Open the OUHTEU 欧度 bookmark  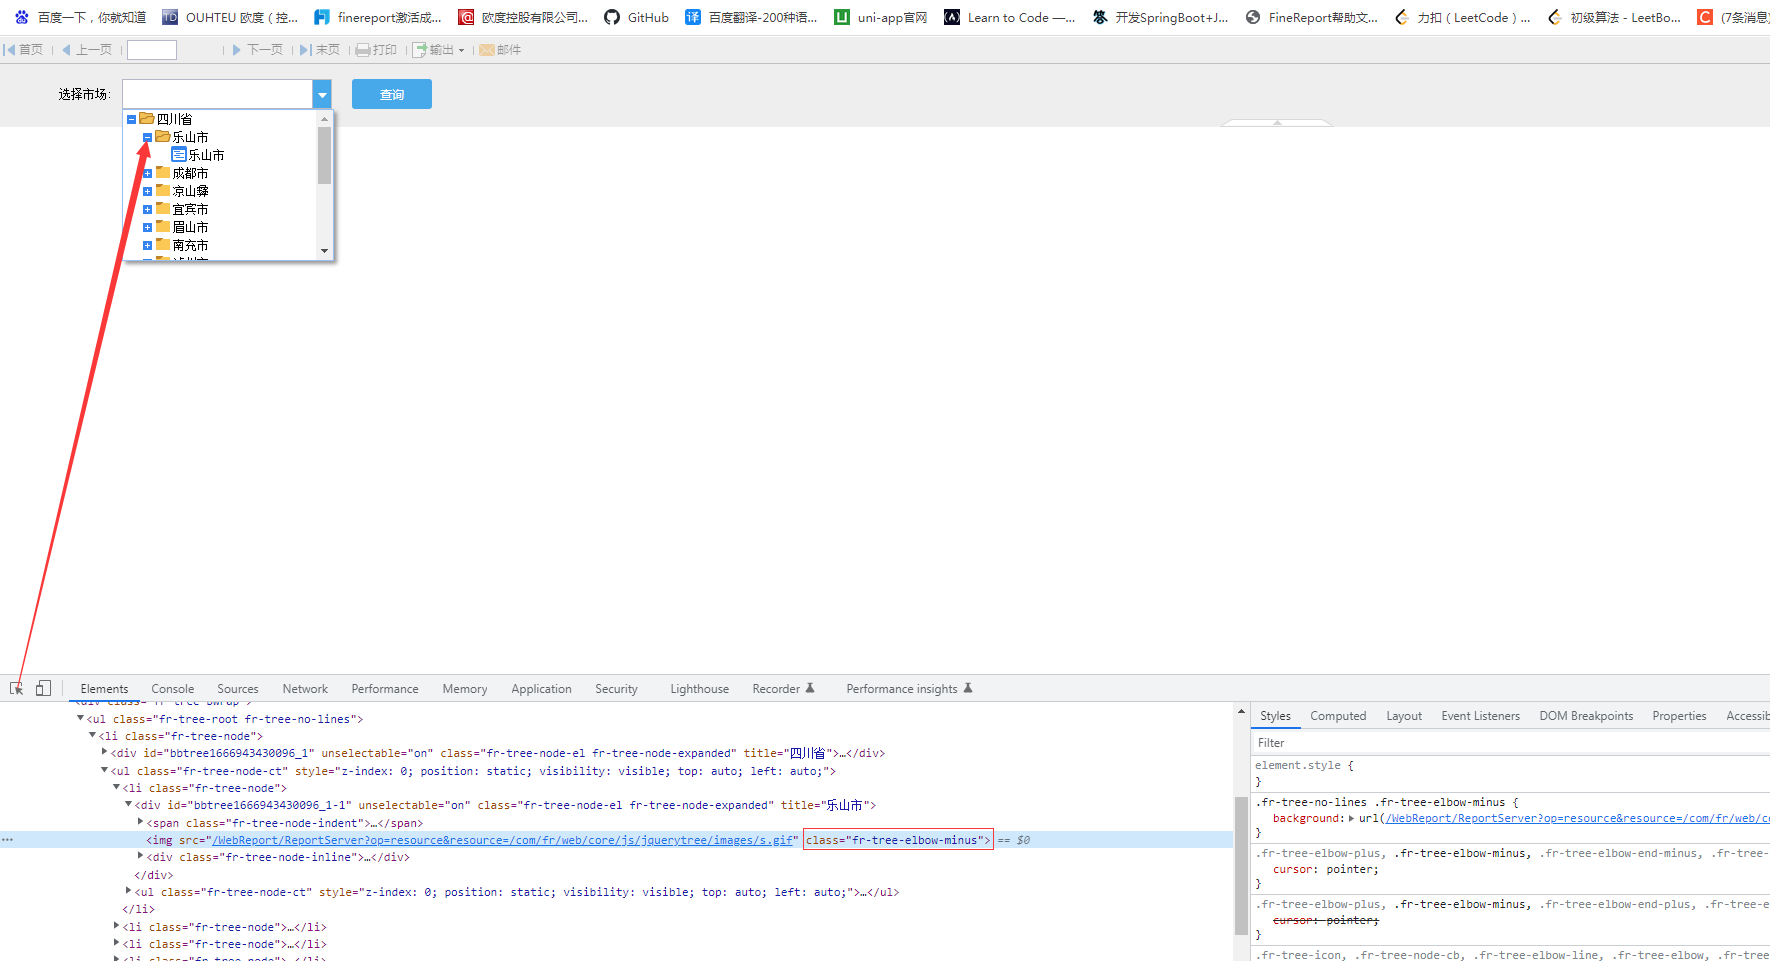(231, 17)
